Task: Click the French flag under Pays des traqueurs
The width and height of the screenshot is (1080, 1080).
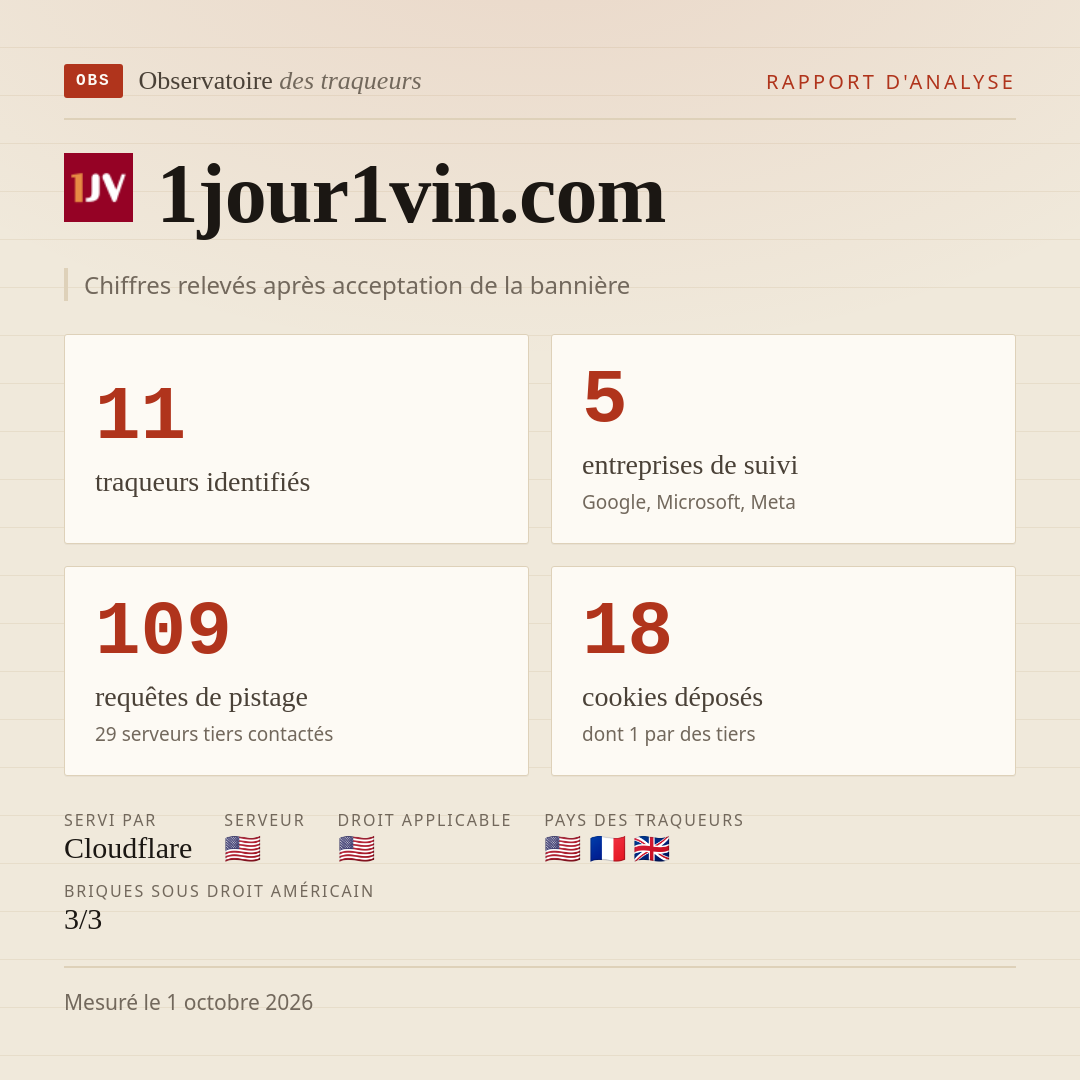Action: pos(607,849)
